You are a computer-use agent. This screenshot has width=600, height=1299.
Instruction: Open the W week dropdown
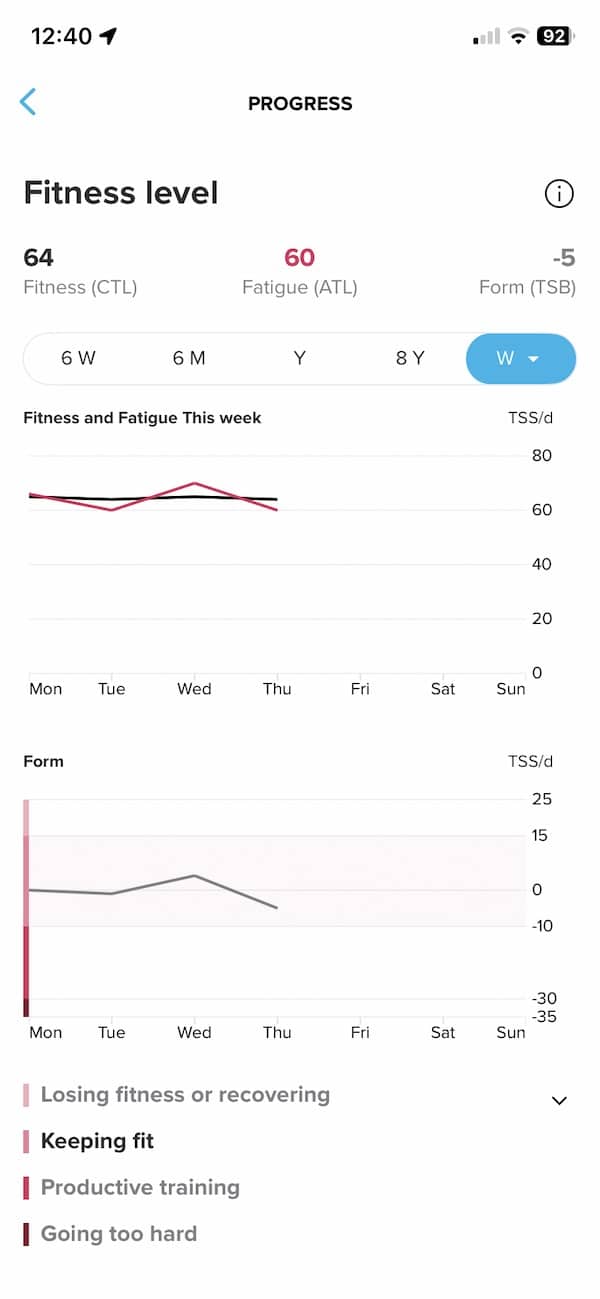pyautogui.click(x=520, y=358)
